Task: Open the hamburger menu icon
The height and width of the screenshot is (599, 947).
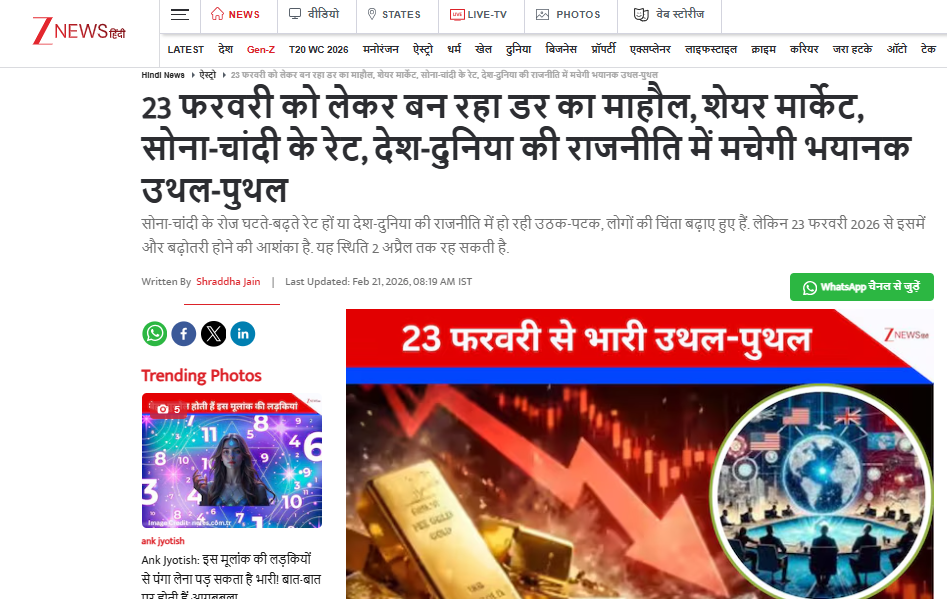Action: (x=179, y=14)
